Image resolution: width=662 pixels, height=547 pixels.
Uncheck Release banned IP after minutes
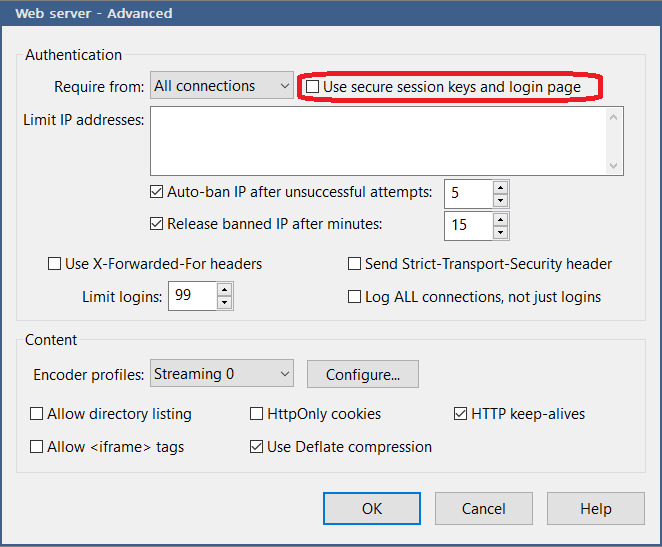coord(156,224)
